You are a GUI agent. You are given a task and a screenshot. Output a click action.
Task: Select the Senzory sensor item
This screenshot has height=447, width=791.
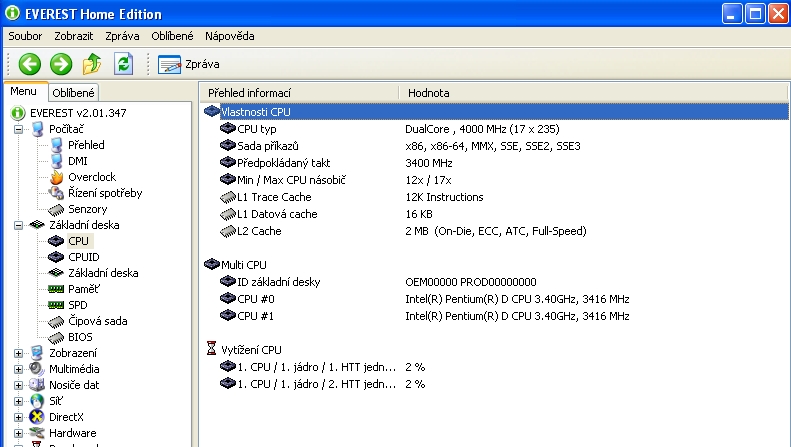(x=87, y=209)
